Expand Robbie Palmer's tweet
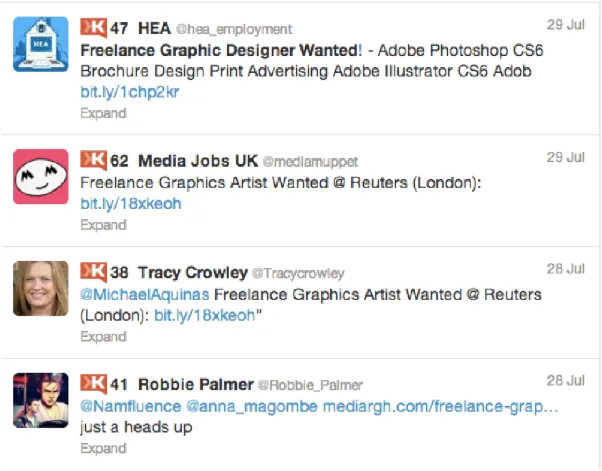 (103, 449)
